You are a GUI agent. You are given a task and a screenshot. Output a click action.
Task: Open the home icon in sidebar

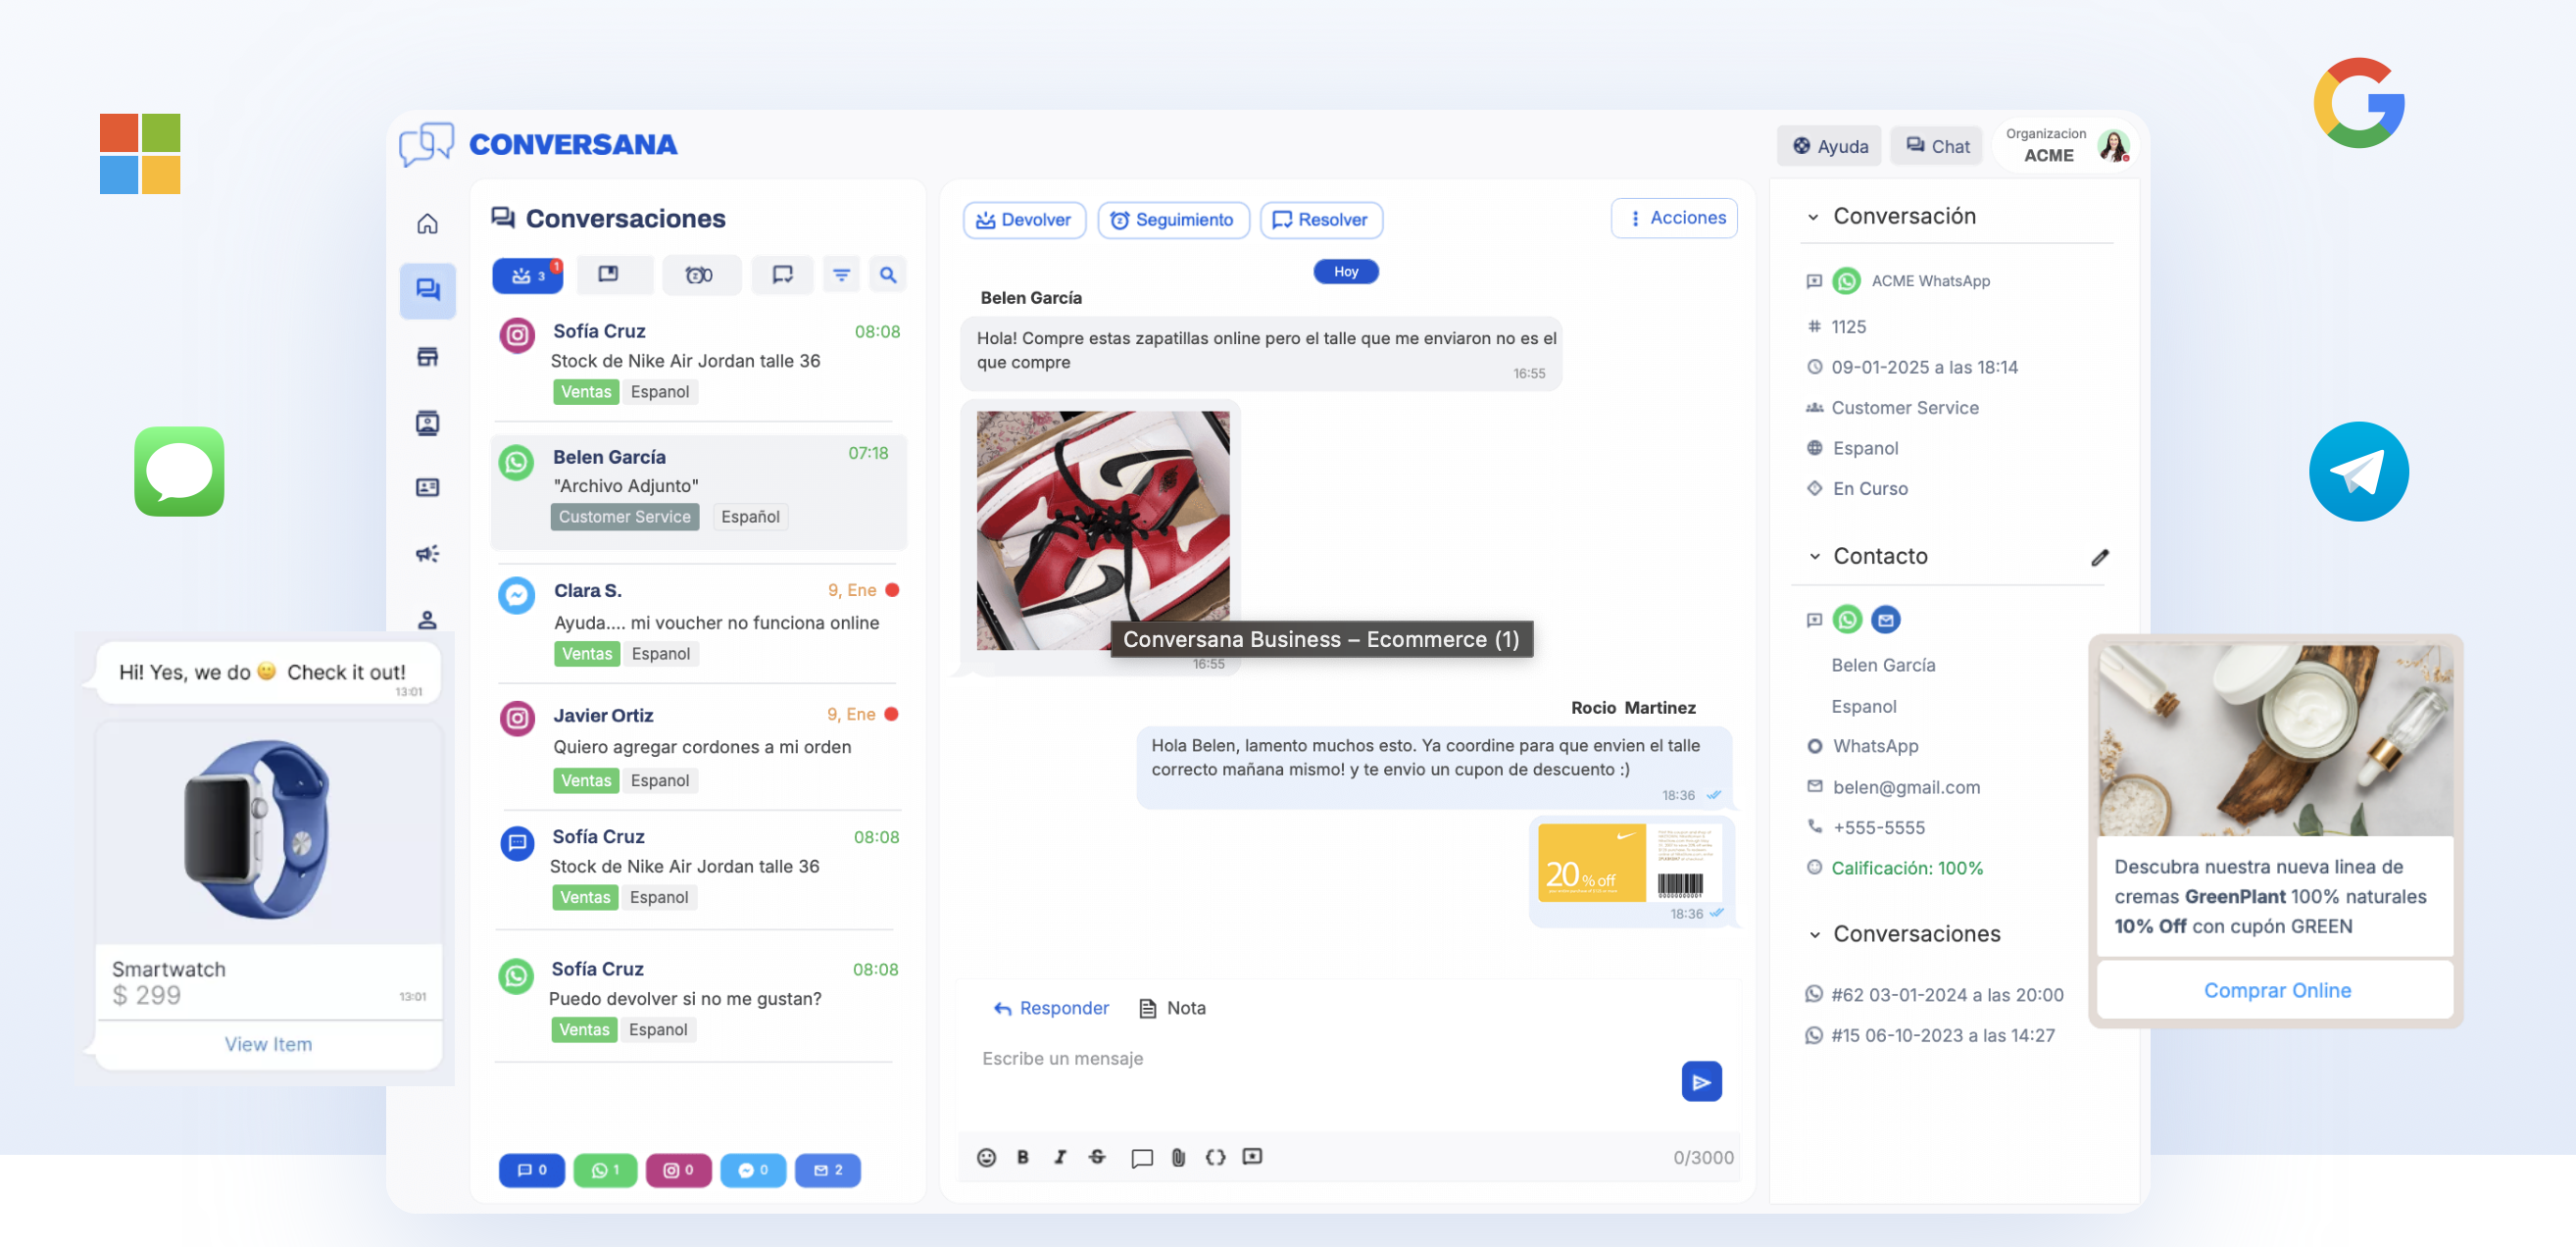coord(427,223)
